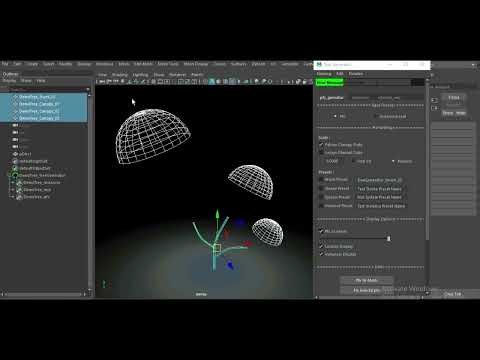Click the 1.0000 scale input field
Image resolution: width=480 pixels, height=360 pixels.
[332, 161]
